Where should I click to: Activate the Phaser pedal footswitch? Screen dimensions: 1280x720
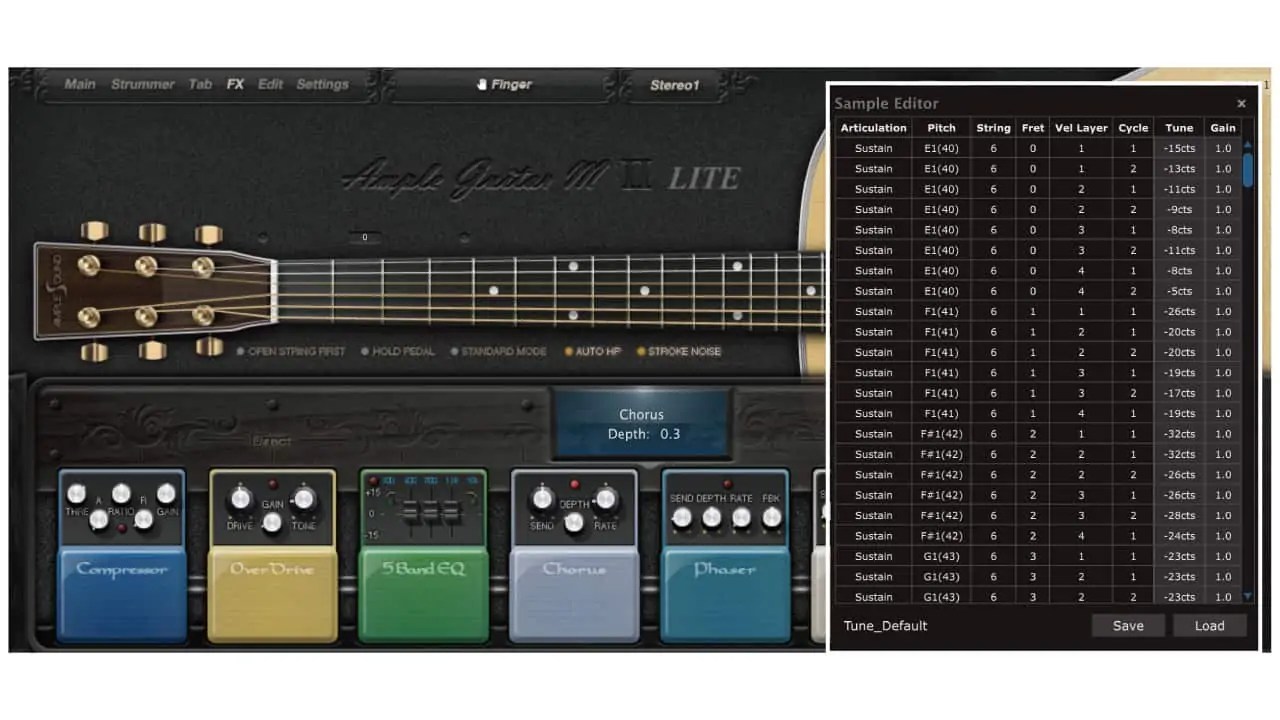pyautogui.click(x=725, y=594)
